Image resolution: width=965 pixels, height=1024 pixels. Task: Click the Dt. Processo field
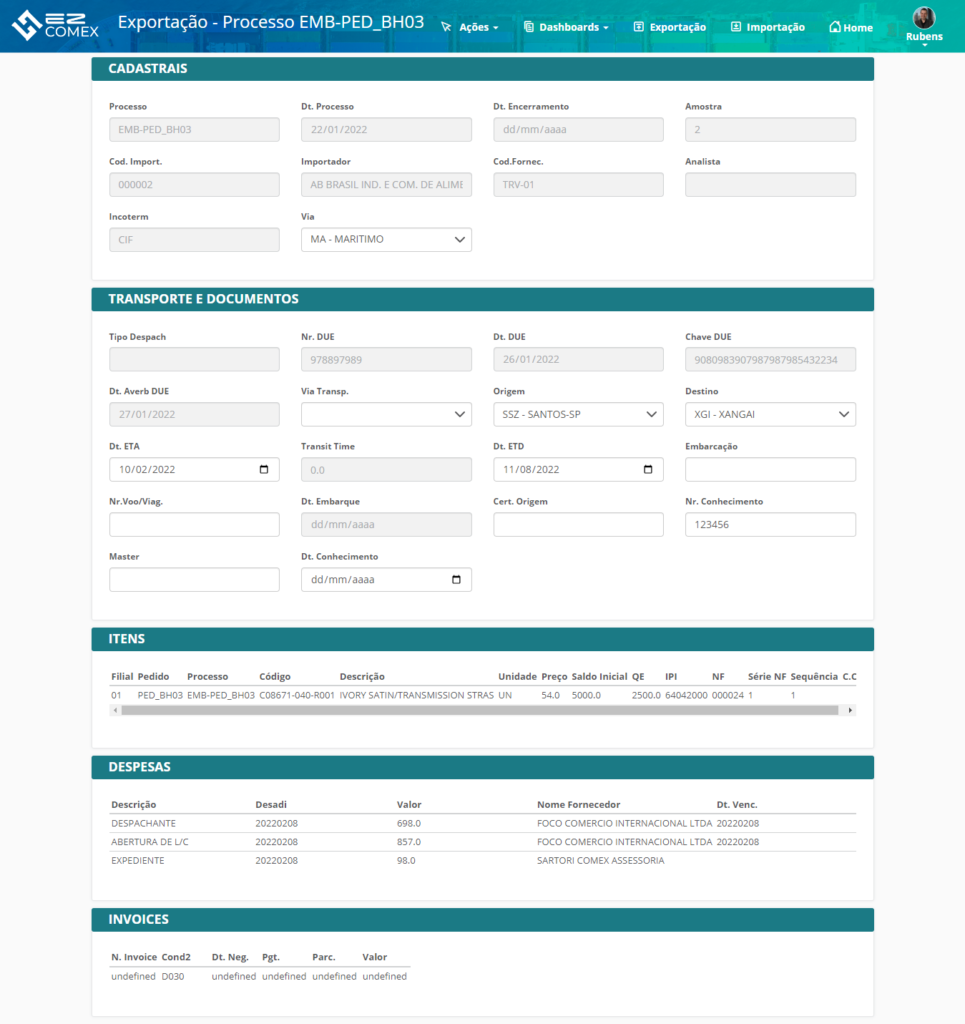click(x=387, y=130)
